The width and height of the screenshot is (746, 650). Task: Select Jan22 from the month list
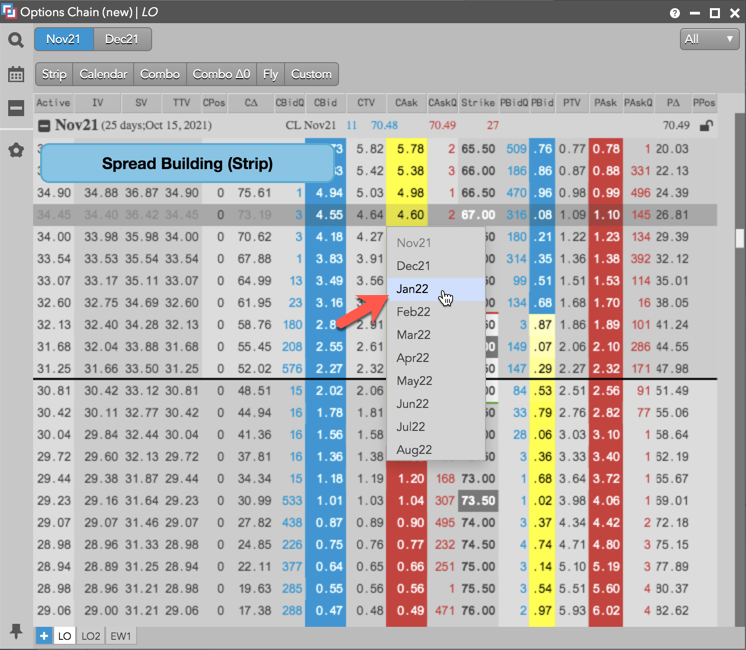click(x=413, y=288)
